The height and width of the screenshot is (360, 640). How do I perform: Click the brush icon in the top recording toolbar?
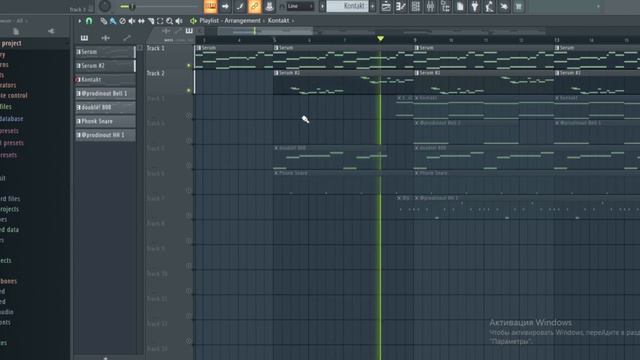pos(240,7)
